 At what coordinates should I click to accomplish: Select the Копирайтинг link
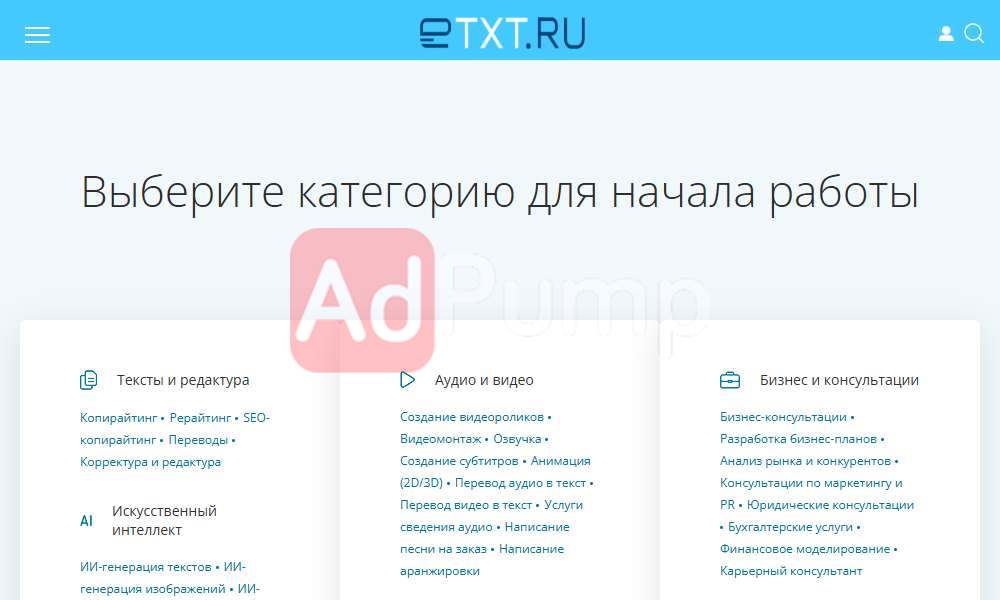point(118,418)
